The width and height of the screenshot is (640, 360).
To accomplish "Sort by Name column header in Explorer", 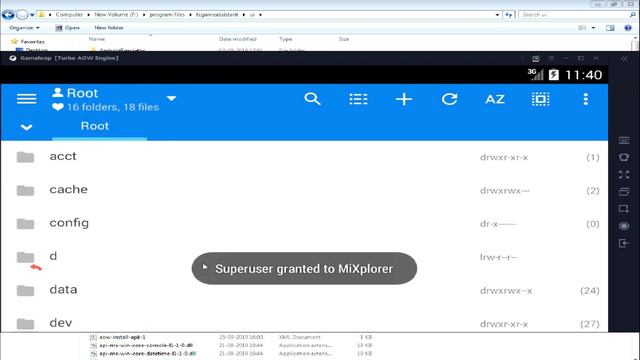I will click(x=97, y=39).
